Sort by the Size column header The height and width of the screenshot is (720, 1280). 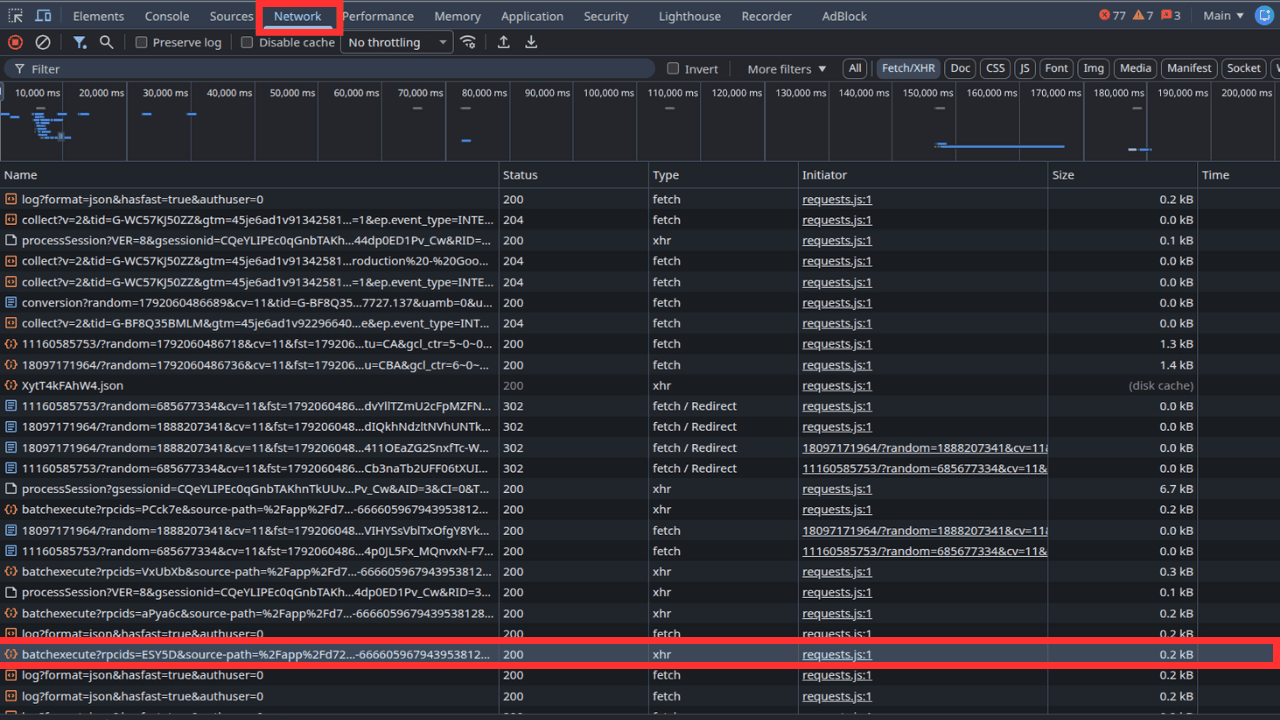pyautogui.click(x=1122, y=175)
